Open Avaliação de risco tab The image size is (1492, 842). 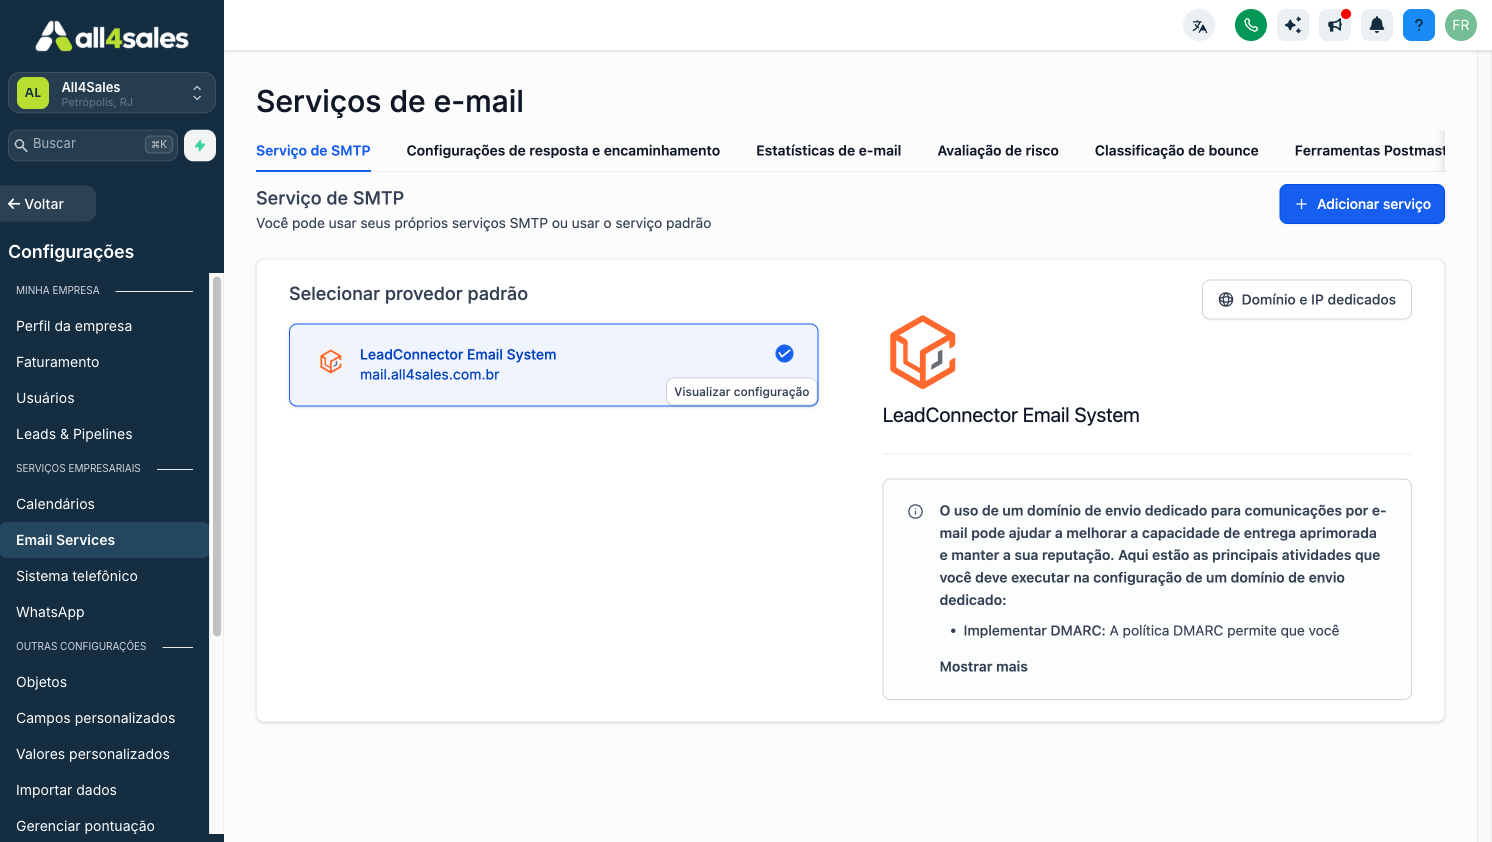pyautogui.click(x=998, y=151)
